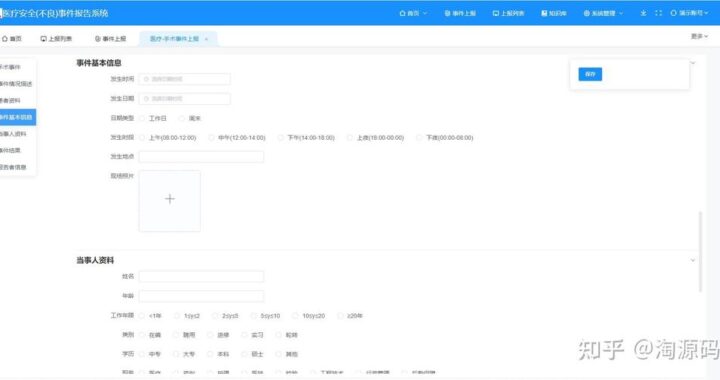The width and height of the screenshot is (720, 380).
Task: Switch to the 上报列表 page tab
Action: pos(56,39)
